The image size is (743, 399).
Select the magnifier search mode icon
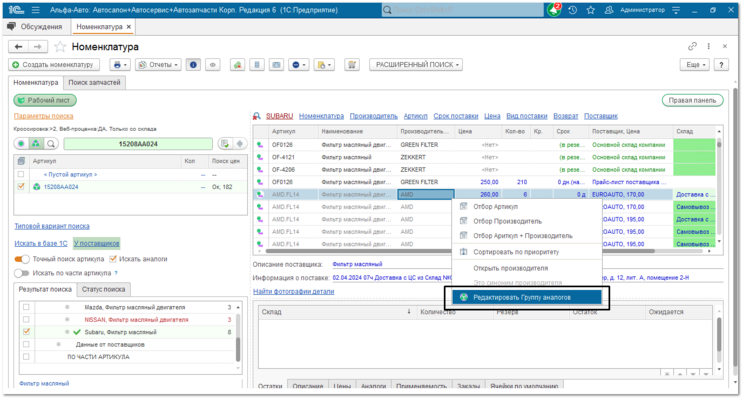point(51,144)
